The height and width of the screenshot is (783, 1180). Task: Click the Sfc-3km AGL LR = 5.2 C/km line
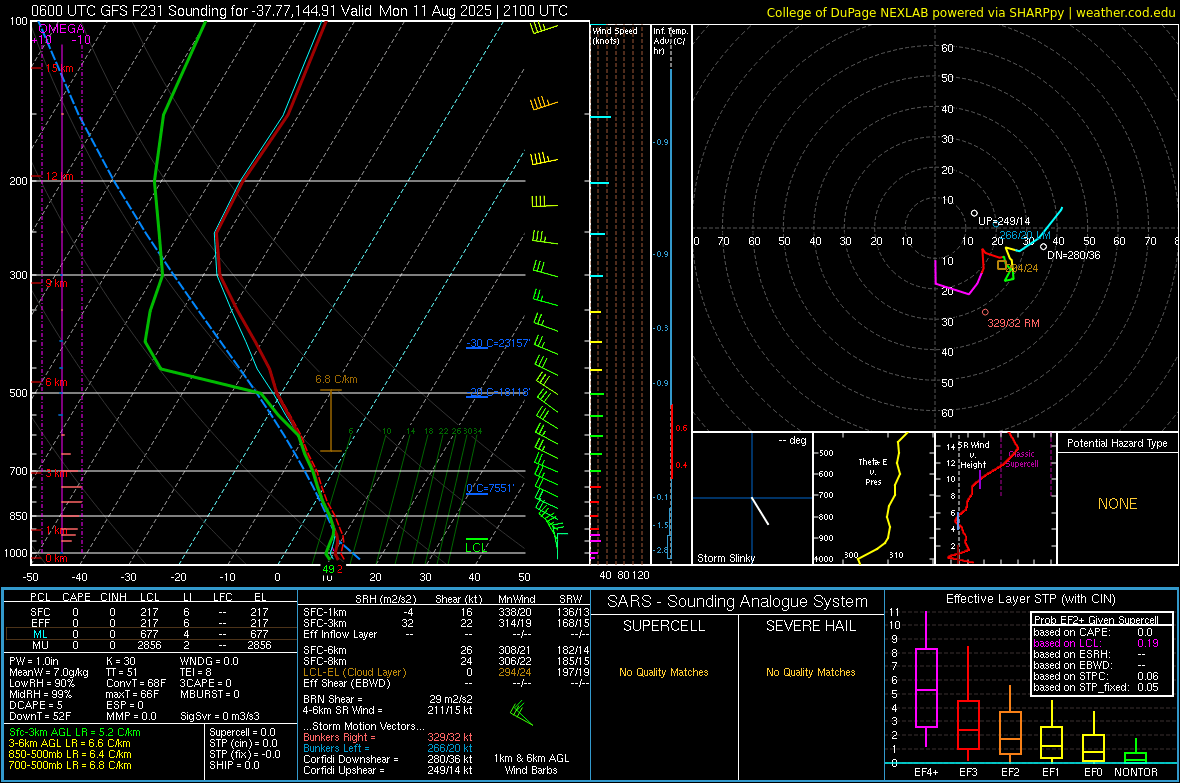tap(75, 732)
